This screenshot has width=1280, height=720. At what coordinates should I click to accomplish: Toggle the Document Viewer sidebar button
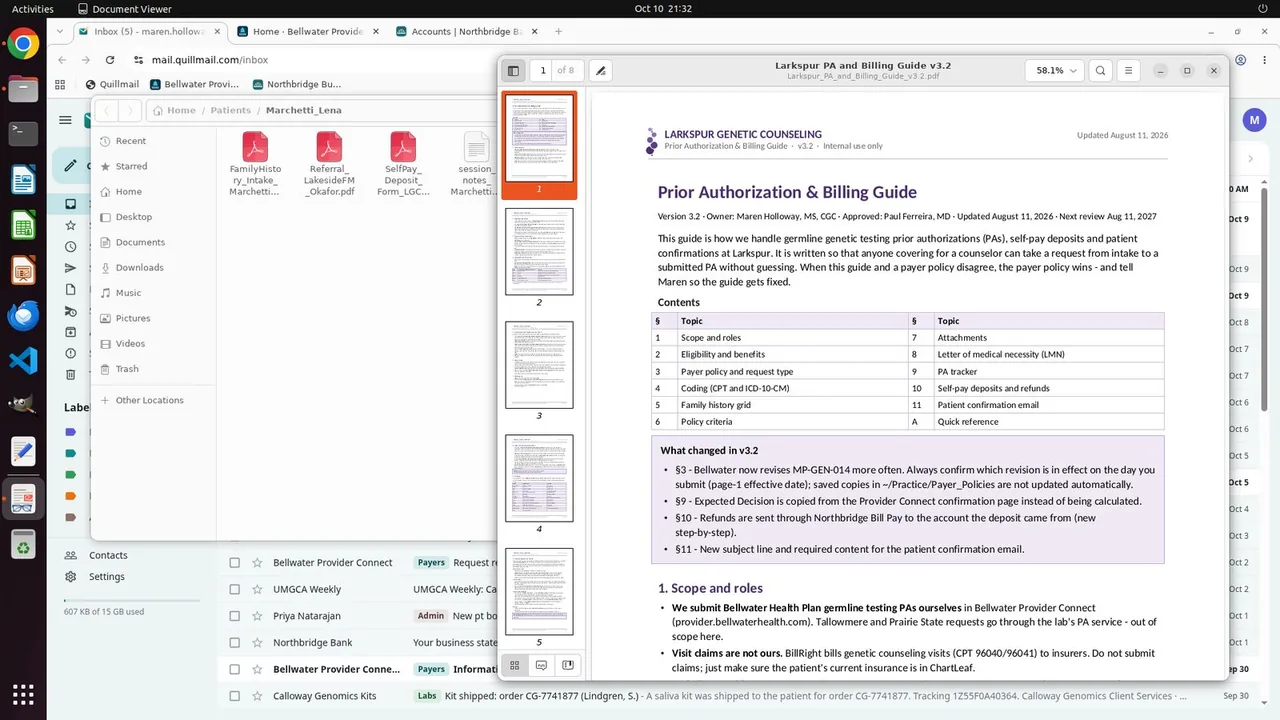pyautogui.click(x=514, y=71)
